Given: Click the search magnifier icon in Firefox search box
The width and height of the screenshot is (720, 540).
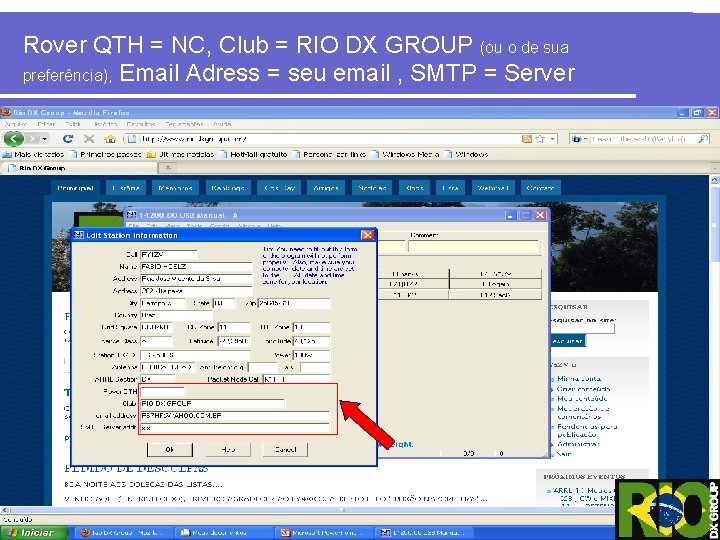Looking at the screenshot, I should click(x=703, y=139).
